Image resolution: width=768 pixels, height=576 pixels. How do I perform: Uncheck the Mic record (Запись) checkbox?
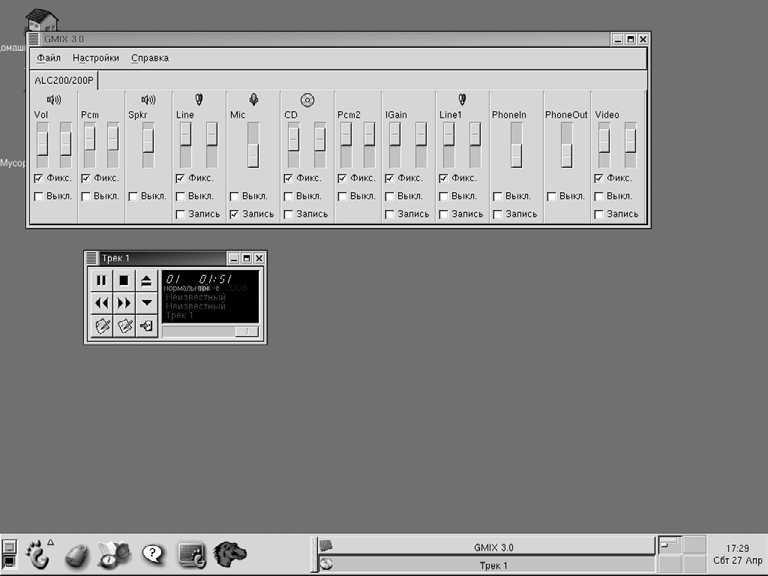(235, 214)
